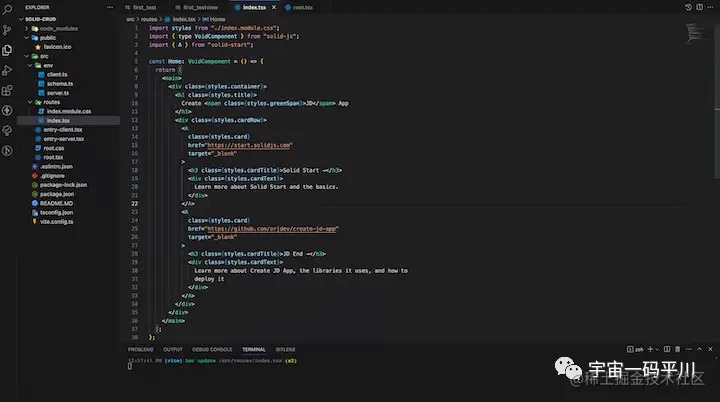Collapse the env folder
The height and width of the screenshot is (402, 720).
(30, 65)
